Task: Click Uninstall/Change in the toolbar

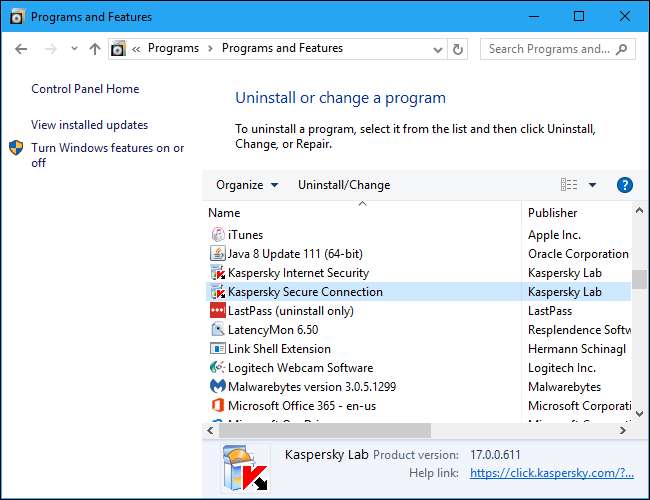Action: [344, 185]
